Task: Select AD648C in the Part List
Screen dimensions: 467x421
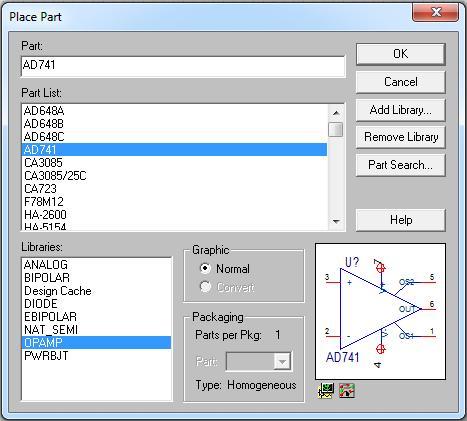Action: pyautogui.click(x=174, y=137)
